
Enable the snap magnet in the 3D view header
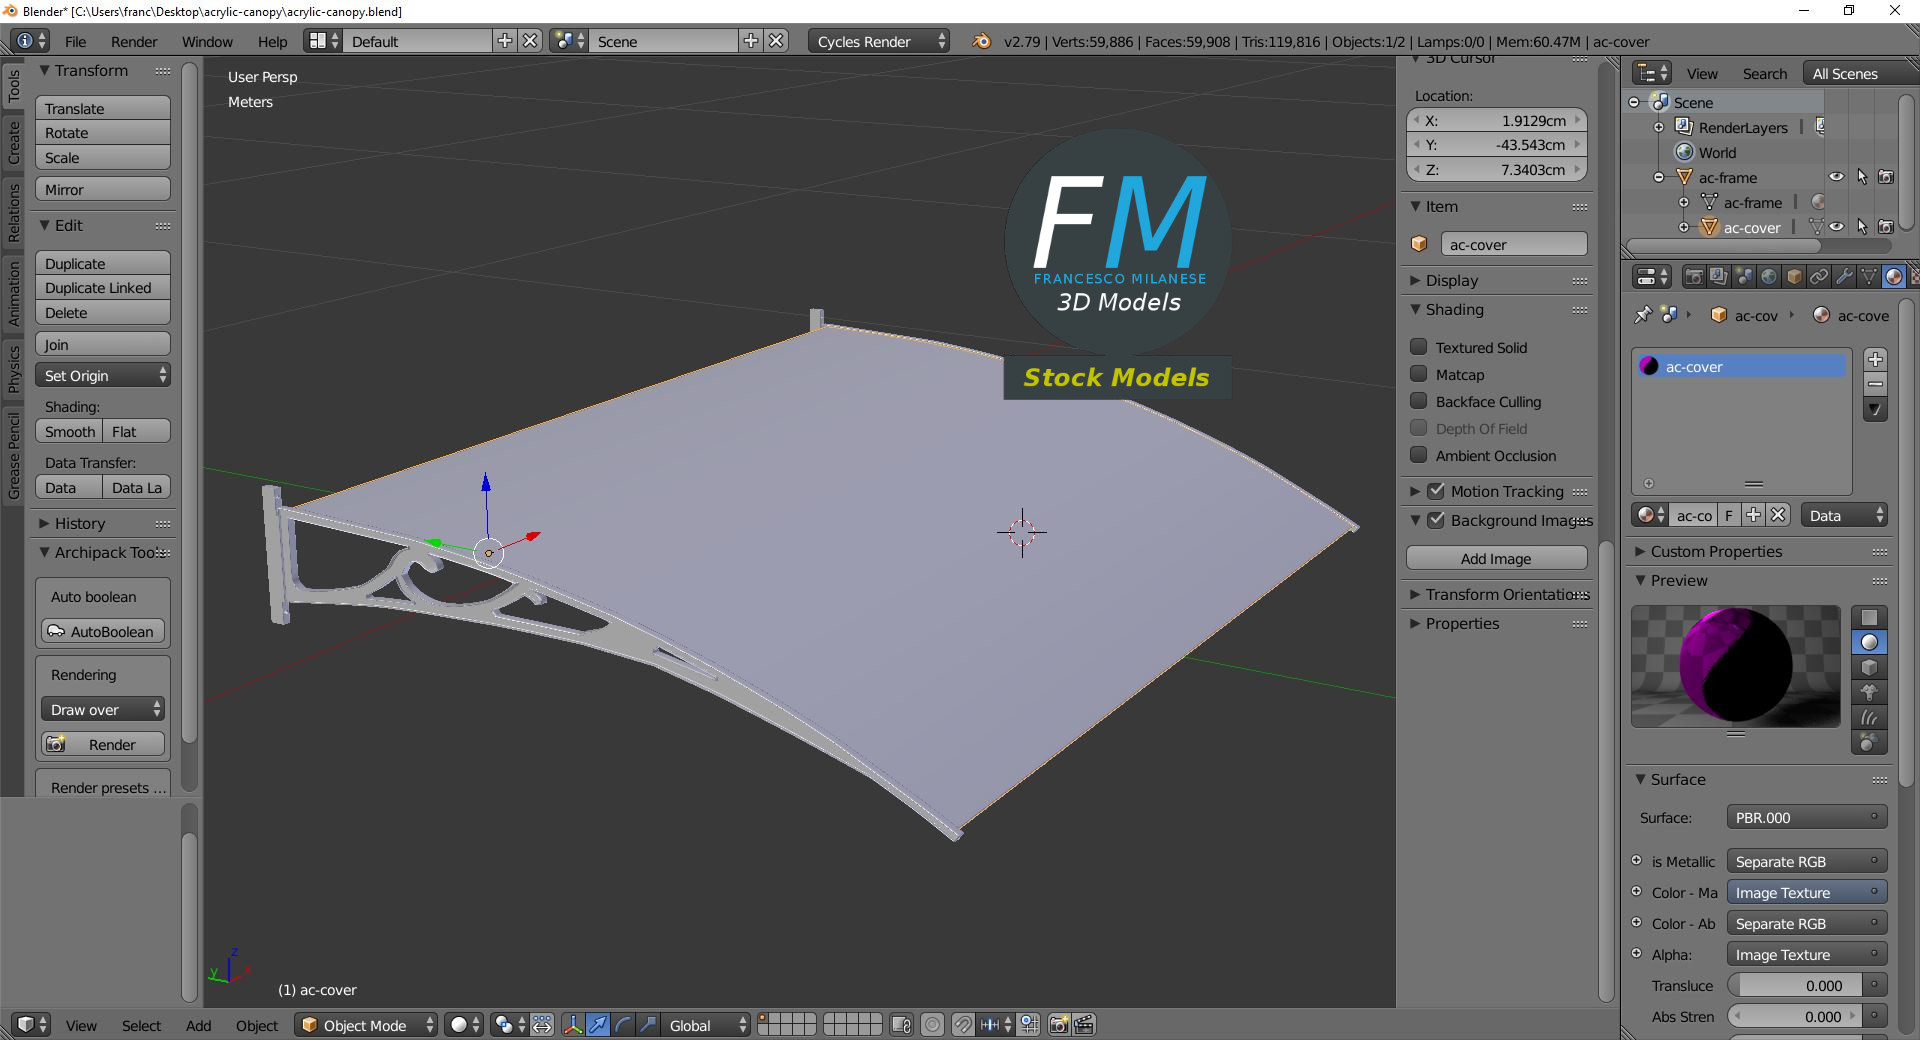(x=962, y=1024)
